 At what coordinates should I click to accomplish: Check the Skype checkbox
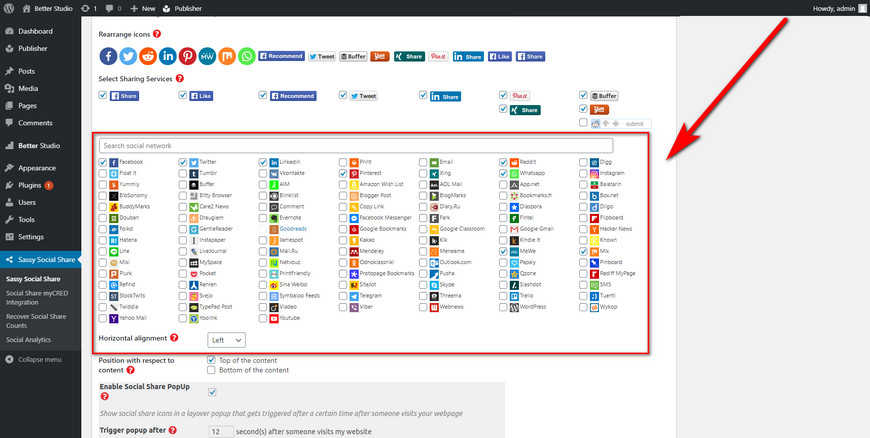coord(423,284)
